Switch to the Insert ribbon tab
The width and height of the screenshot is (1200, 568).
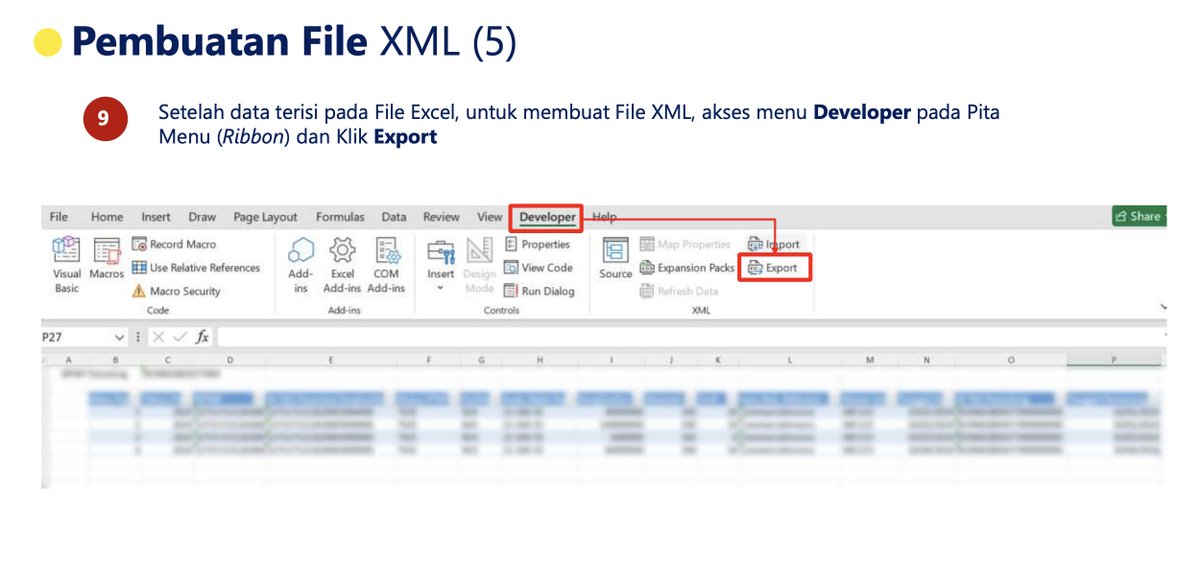156,216
